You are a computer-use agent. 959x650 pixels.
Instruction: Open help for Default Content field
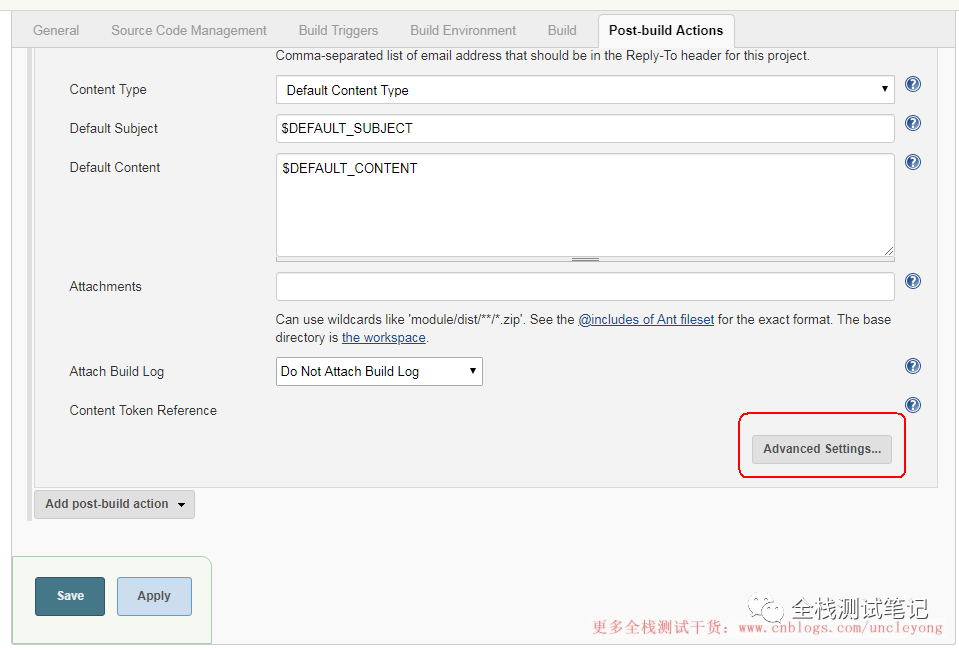(913, 162)
